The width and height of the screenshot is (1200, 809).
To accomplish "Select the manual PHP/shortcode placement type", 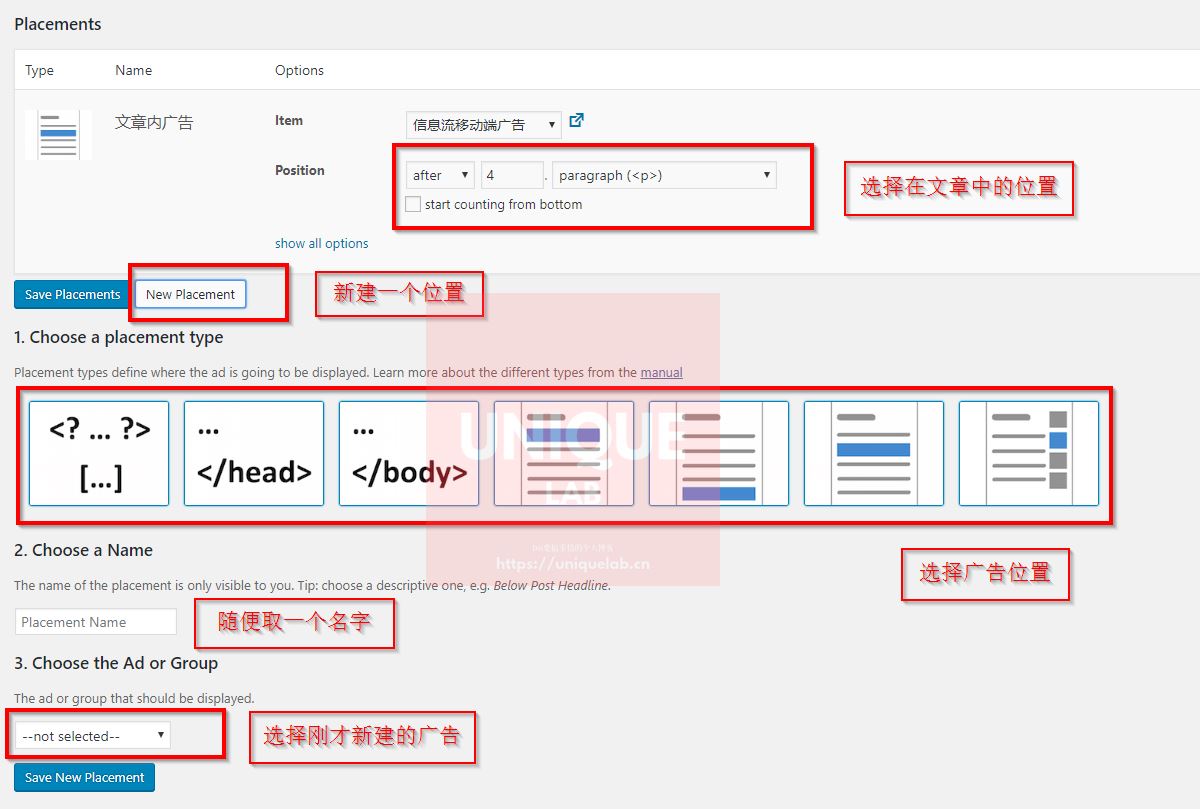I will [x=99, y=453].
